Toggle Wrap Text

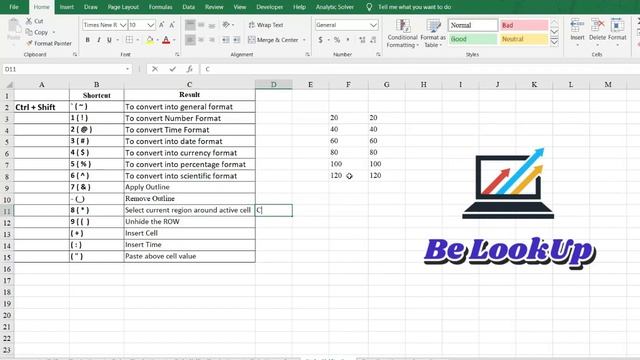[266, 25]
